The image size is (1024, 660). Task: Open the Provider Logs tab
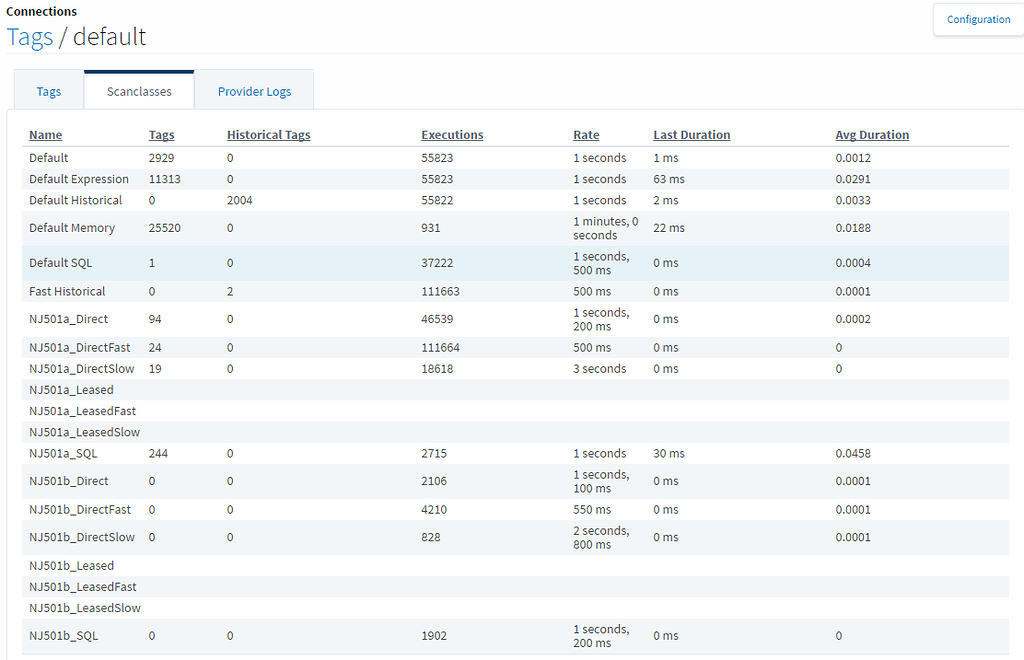pos(254,90)
